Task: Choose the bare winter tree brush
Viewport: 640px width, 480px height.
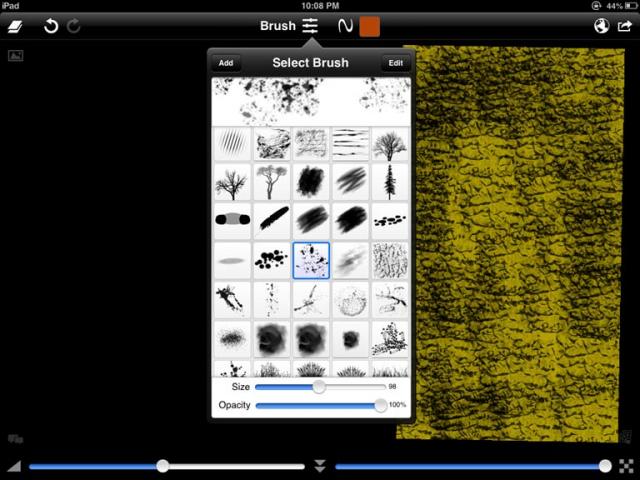Action: coord(231,182)
